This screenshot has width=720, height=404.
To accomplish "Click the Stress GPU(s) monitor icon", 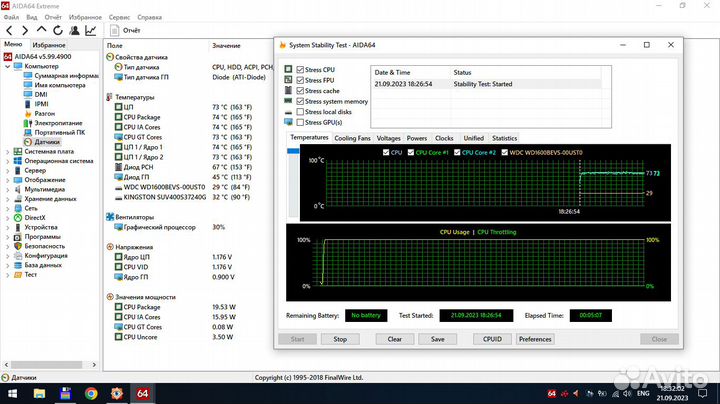I will 288,122.
